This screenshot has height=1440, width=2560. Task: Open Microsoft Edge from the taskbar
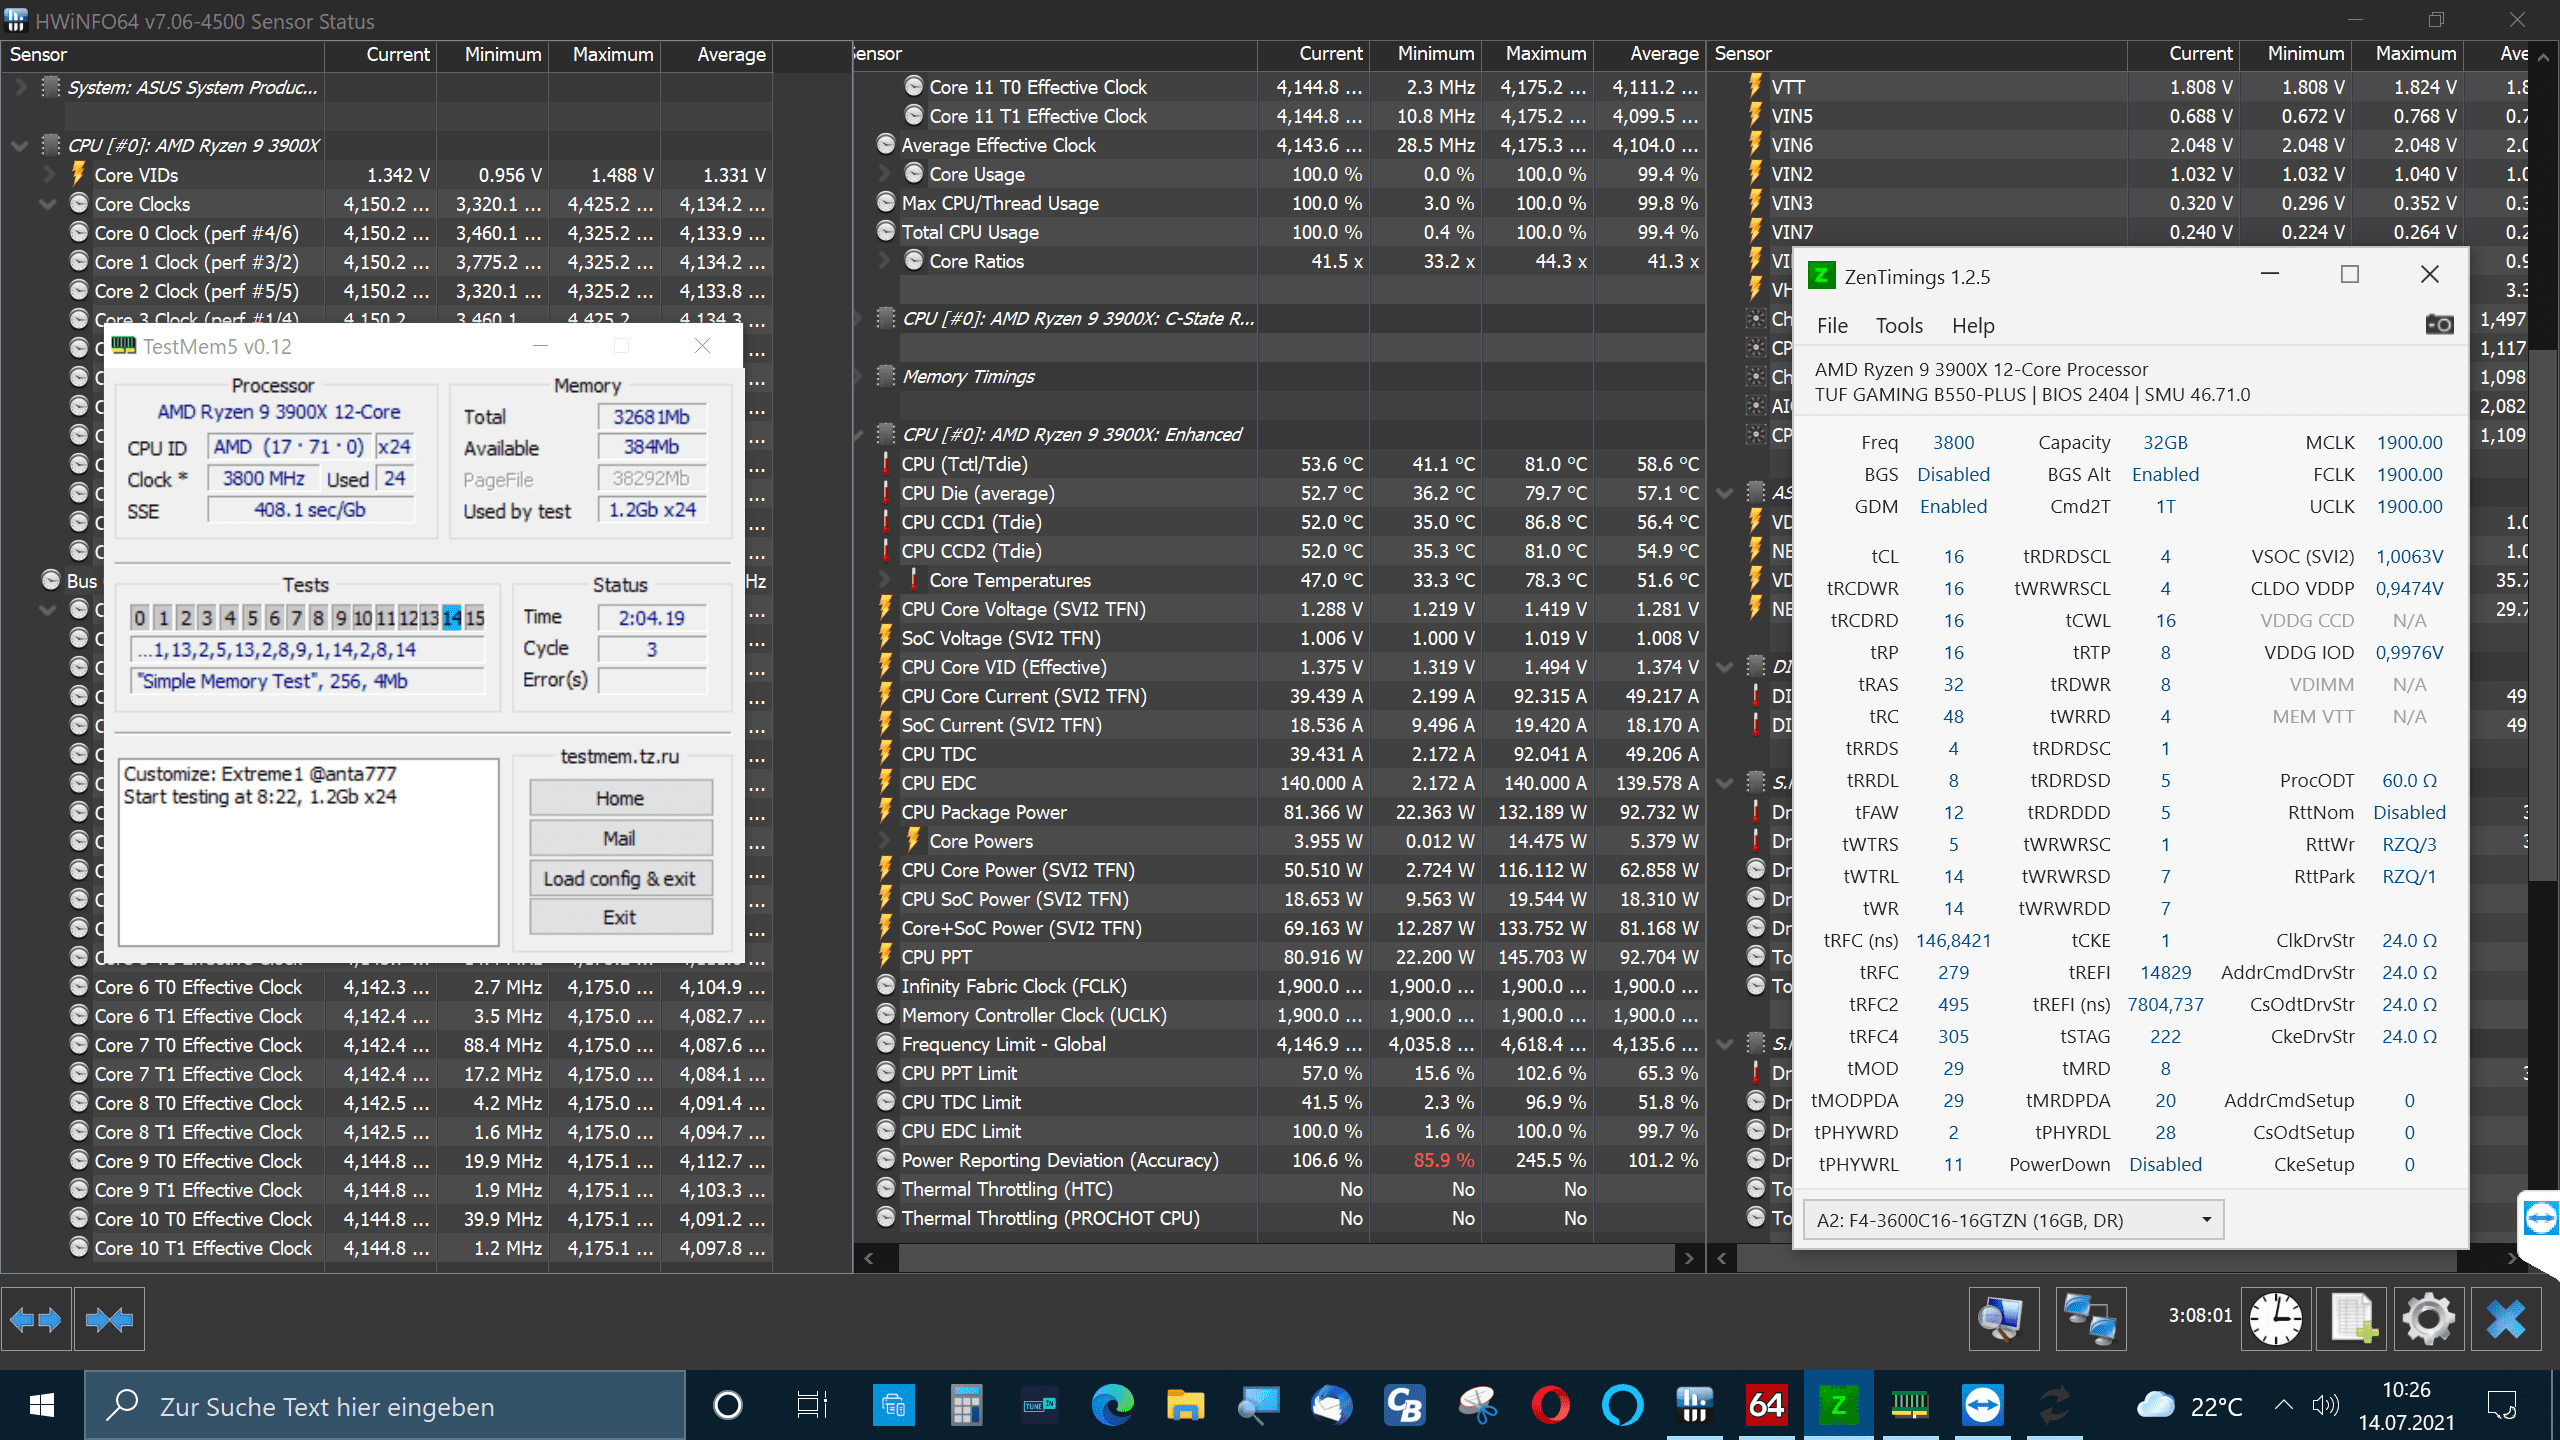[1112, 1406]
